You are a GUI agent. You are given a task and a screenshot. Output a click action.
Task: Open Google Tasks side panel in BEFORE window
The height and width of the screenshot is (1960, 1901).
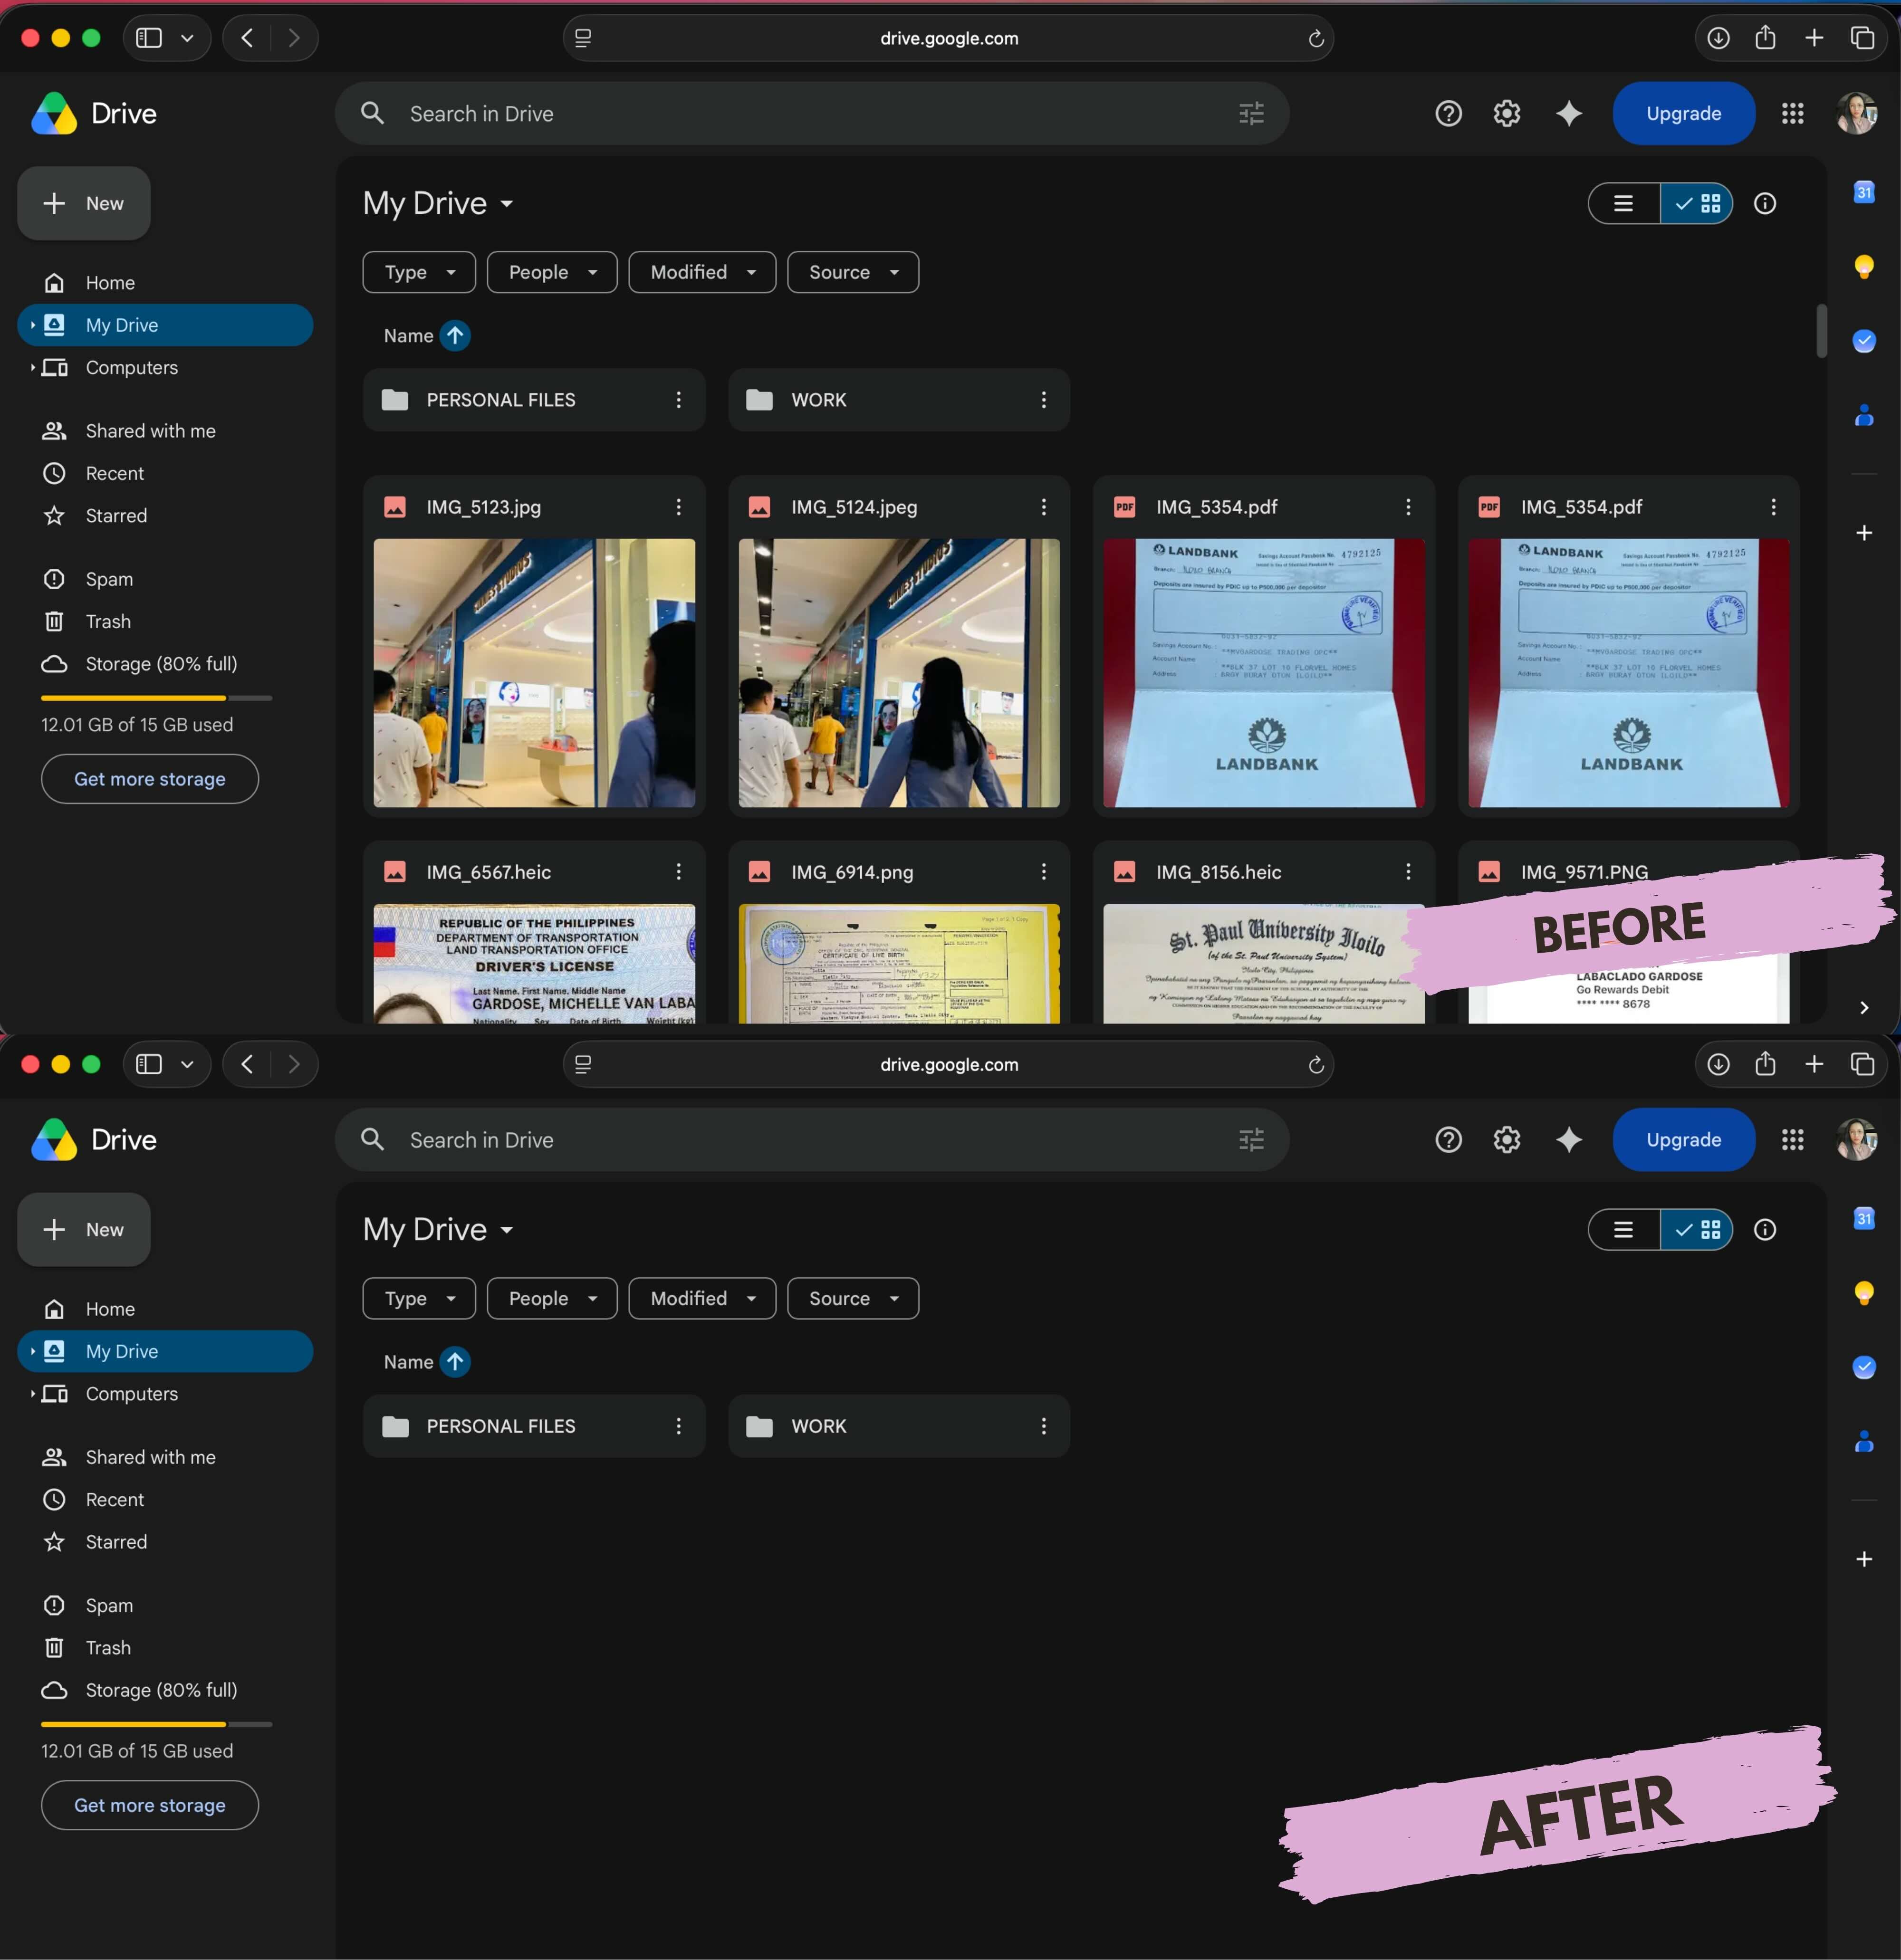click(1863, 340)
